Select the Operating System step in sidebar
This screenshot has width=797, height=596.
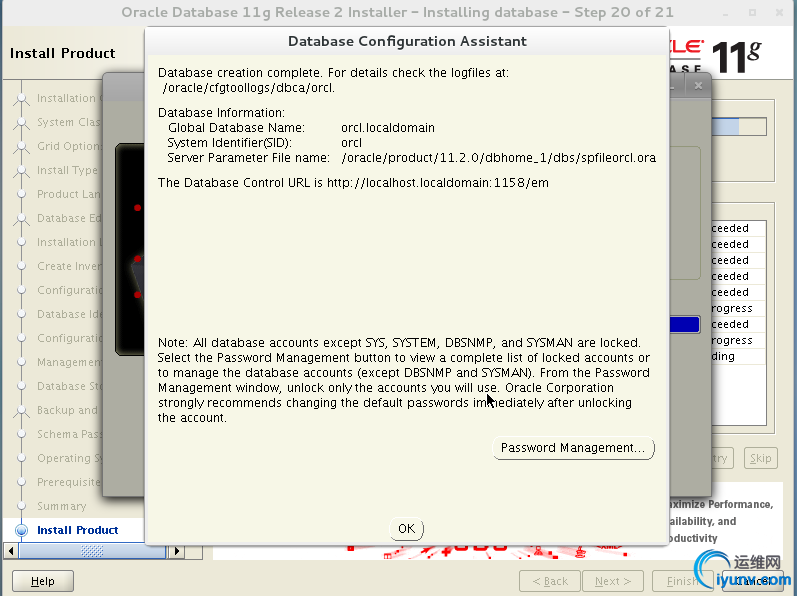69,458
